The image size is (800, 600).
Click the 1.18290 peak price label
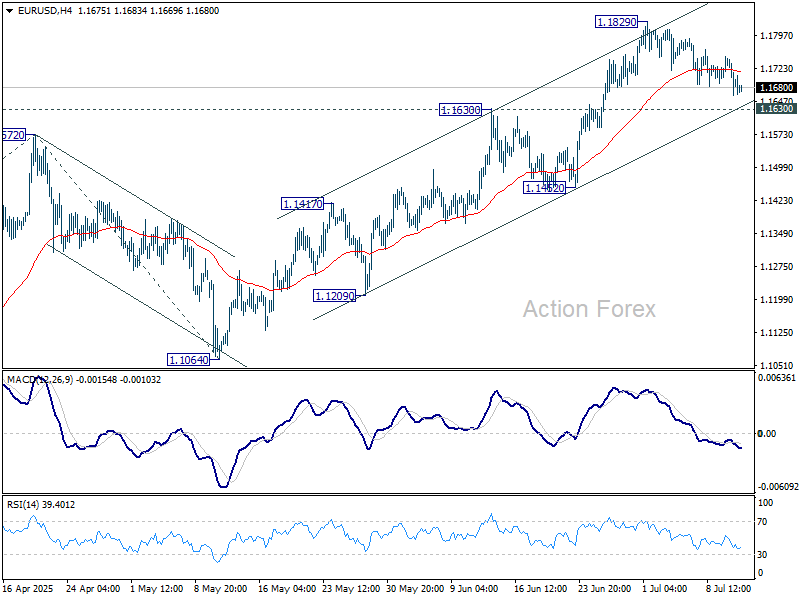[616, 22]
